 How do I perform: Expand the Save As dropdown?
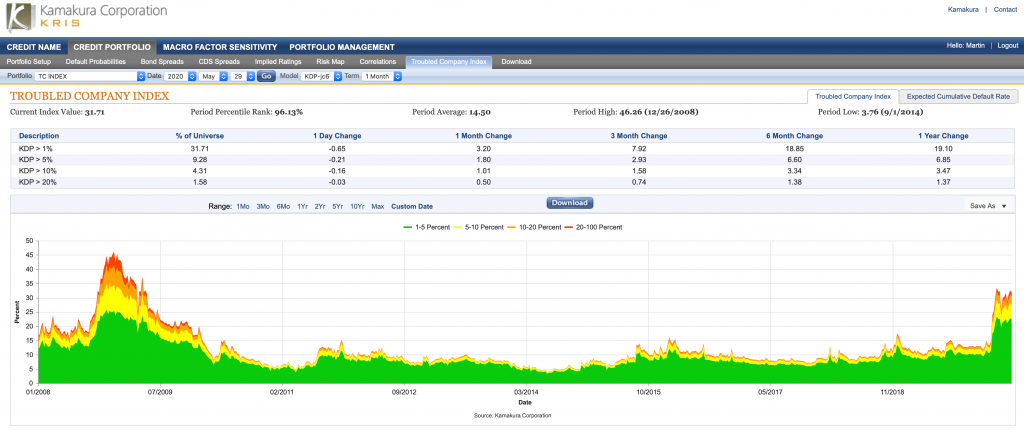(x=987, y=206)
